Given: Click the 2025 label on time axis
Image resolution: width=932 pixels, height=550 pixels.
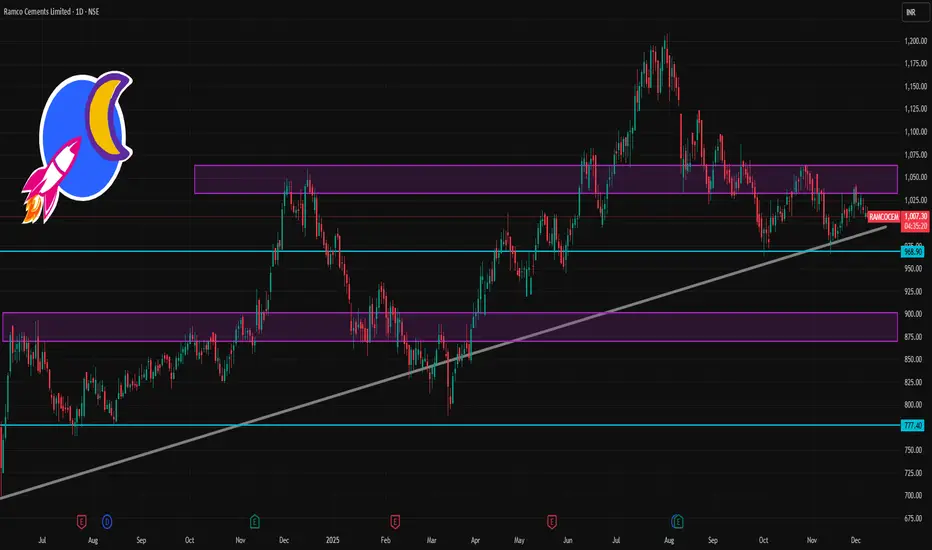Looking at the screenshot, I should [x=333, y=540].
